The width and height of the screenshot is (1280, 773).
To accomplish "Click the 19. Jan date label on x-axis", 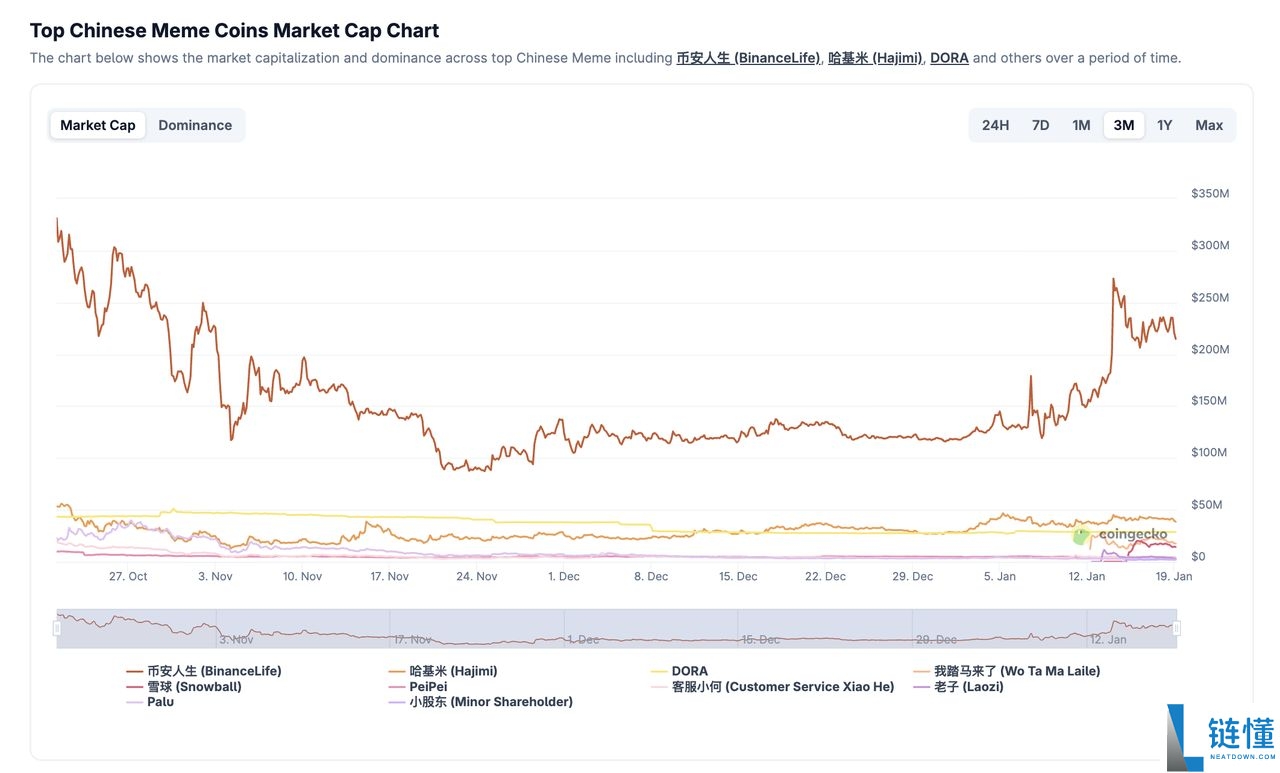I will (1173, 576).
